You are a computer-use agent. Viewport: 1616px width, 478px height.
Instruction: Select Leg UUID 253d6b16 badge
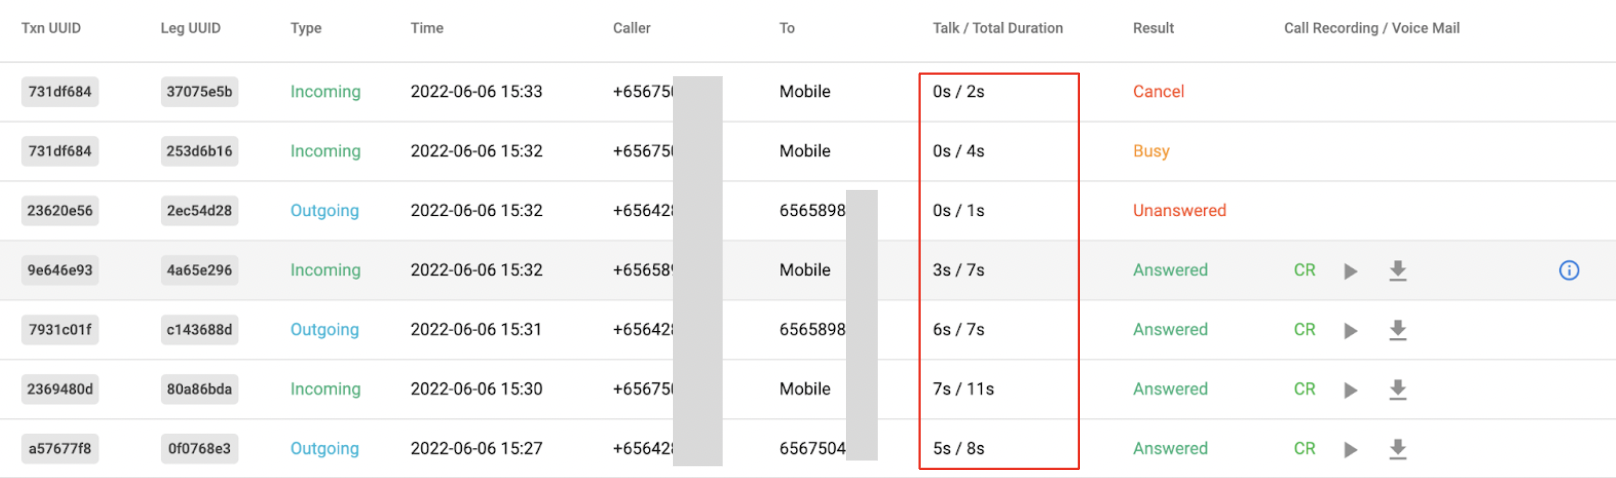point(199,151)
